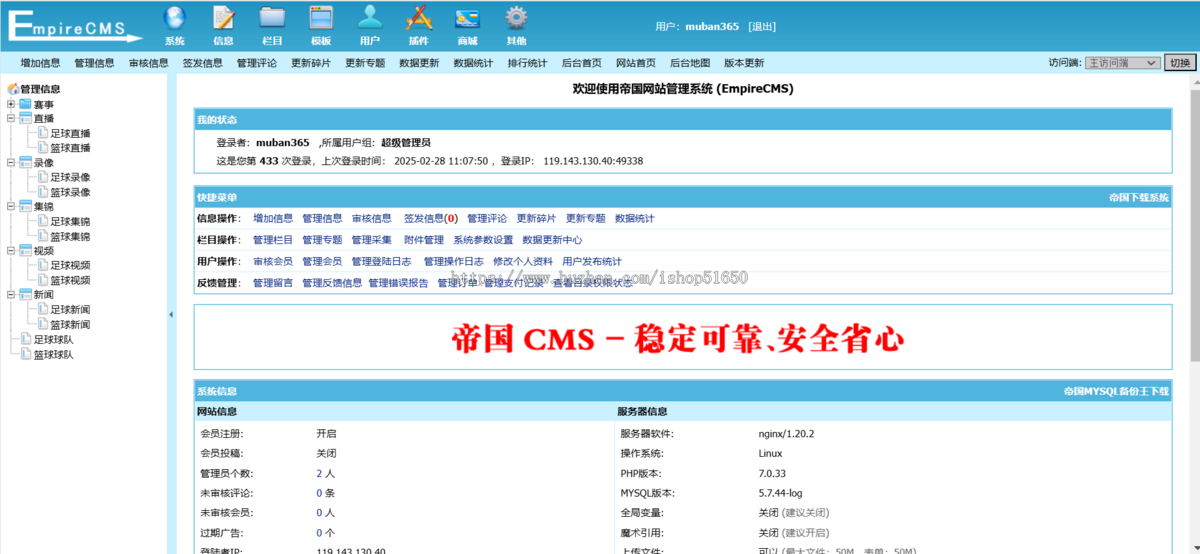Screen dimensions: 1200x554
Task: Open 网站首页 menu item
Action: point(636,63)
